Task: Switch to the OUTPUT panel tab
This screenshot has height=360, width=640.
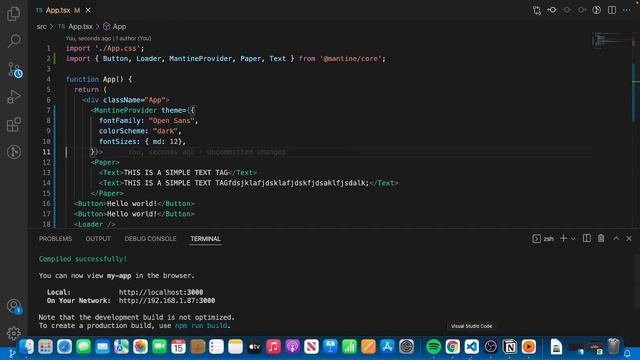Action: pos(98,239)
